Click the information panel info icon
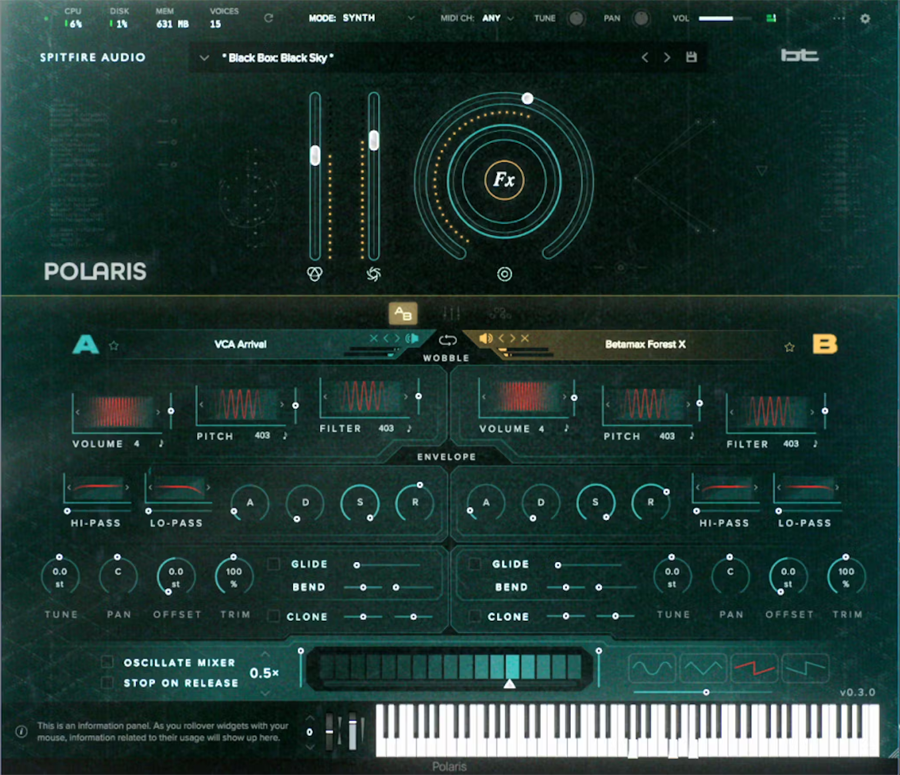This screenshot has width=900, height=775. tap(21, 731)
